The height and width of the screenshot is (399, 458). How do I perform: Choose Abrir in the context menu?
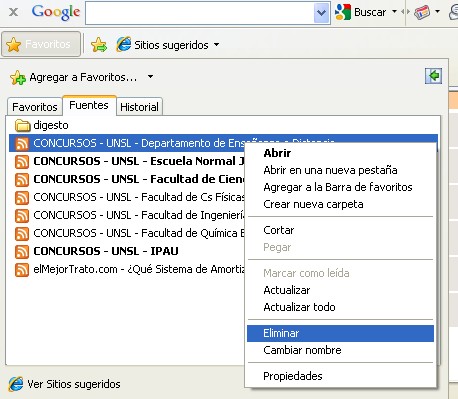[x=340, y=153]
